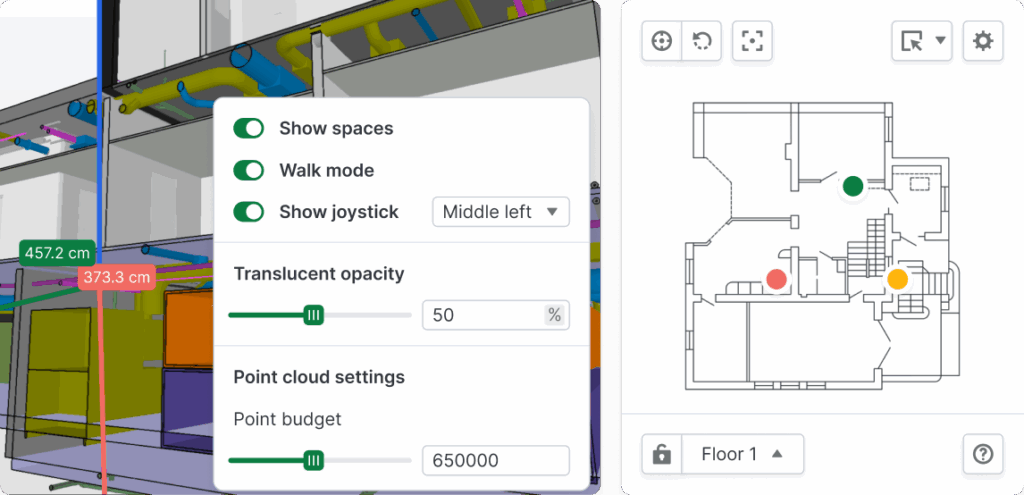Viewport: 1024px width, 495px height.
Task: Disable the Walk mode switch
Action: coord(248,170)
